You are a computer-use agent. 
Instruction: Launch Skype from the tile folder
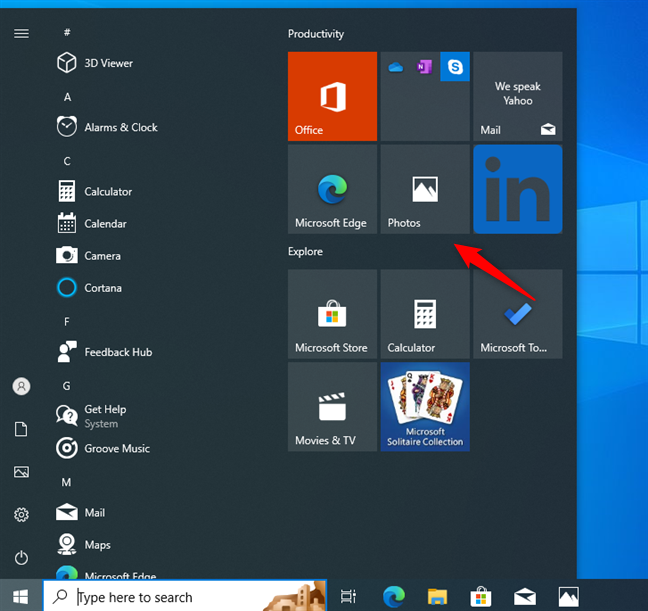pyautogui.click(x=455, y=67)
